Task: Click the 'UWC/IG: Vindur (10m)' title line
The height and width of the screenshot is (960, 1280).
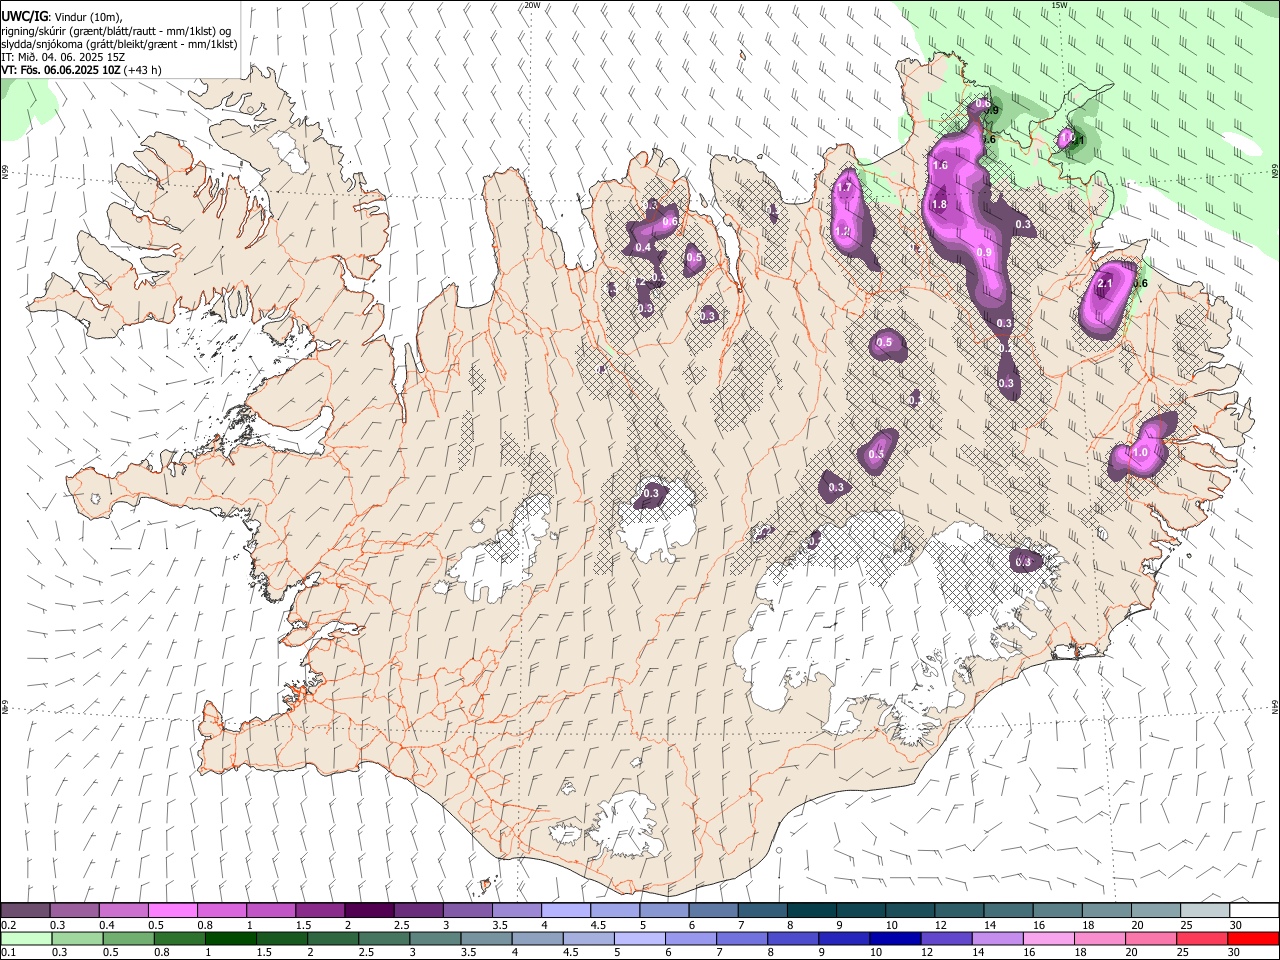Action: point(61,16)
